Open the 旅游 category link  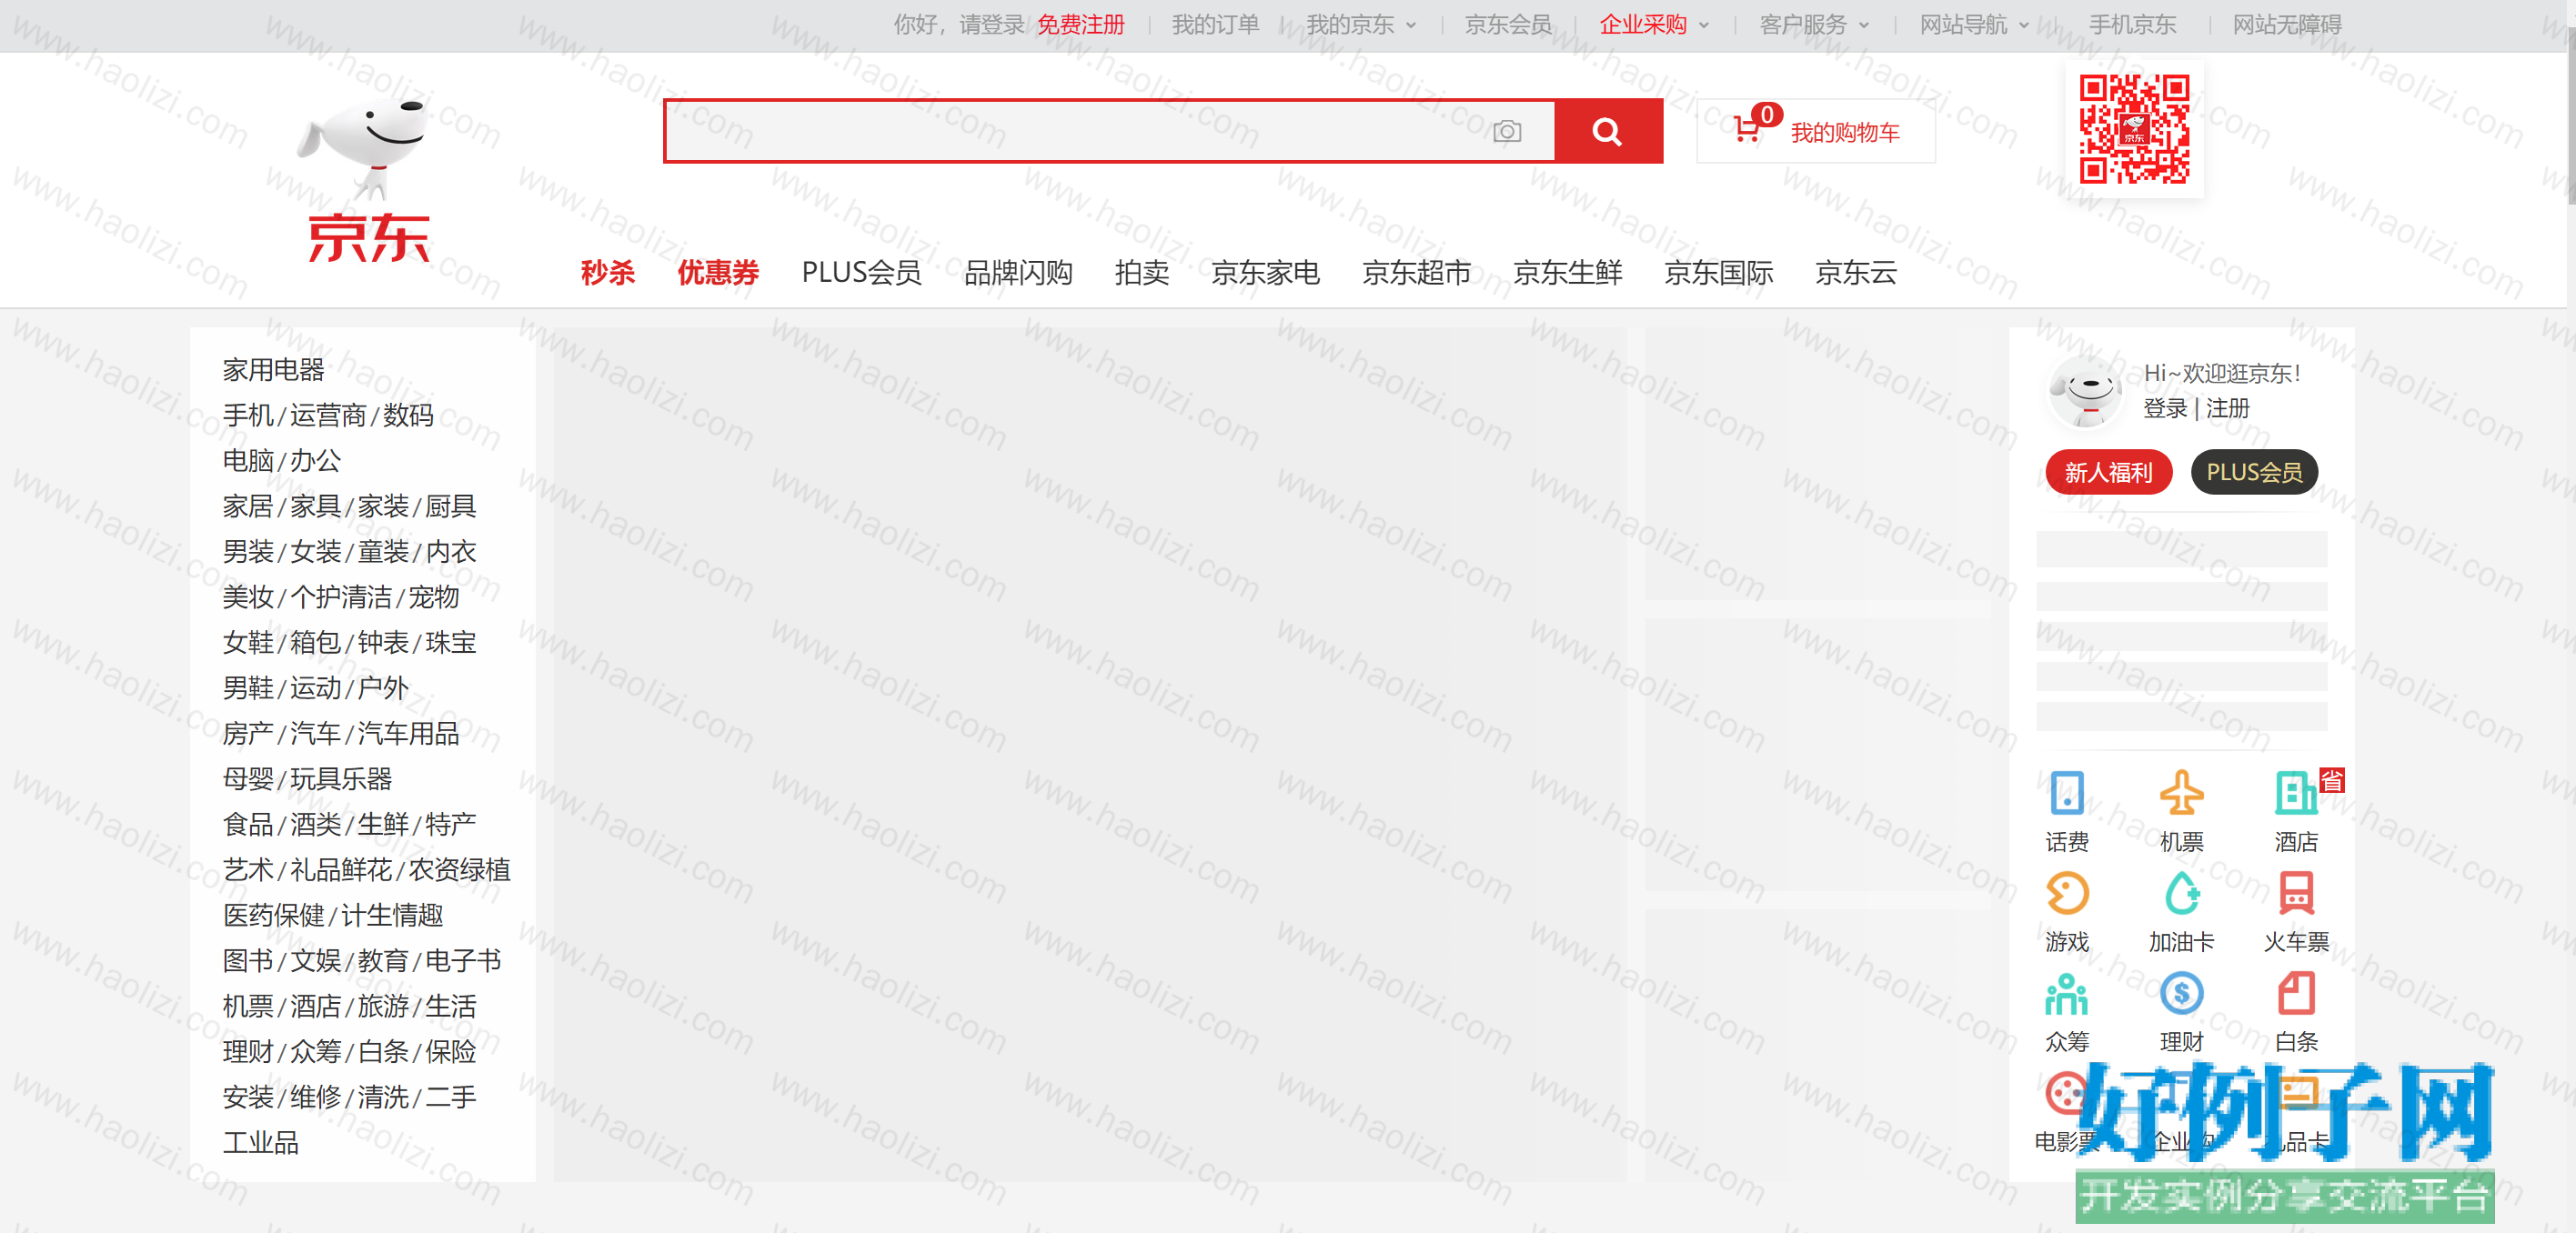(x=383, y=1007)
